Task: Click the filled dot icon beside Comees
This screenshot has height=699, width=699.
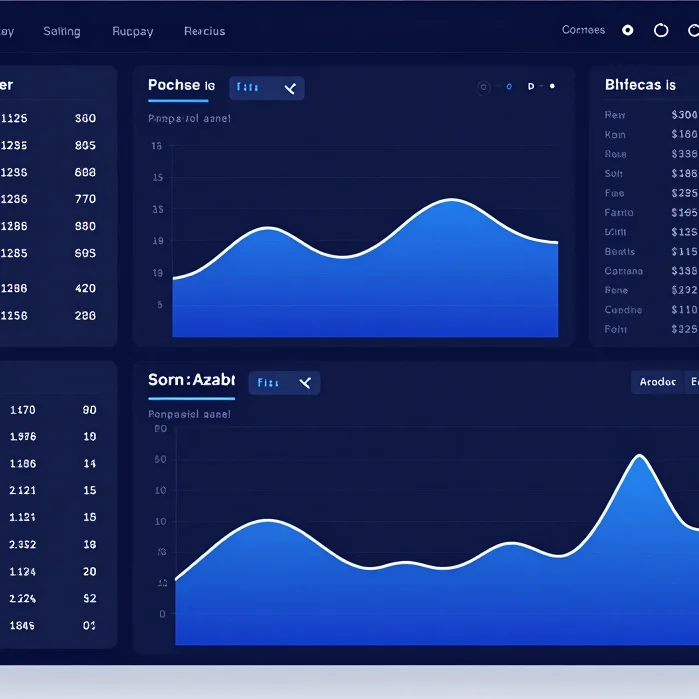Action: pos(628,30)
